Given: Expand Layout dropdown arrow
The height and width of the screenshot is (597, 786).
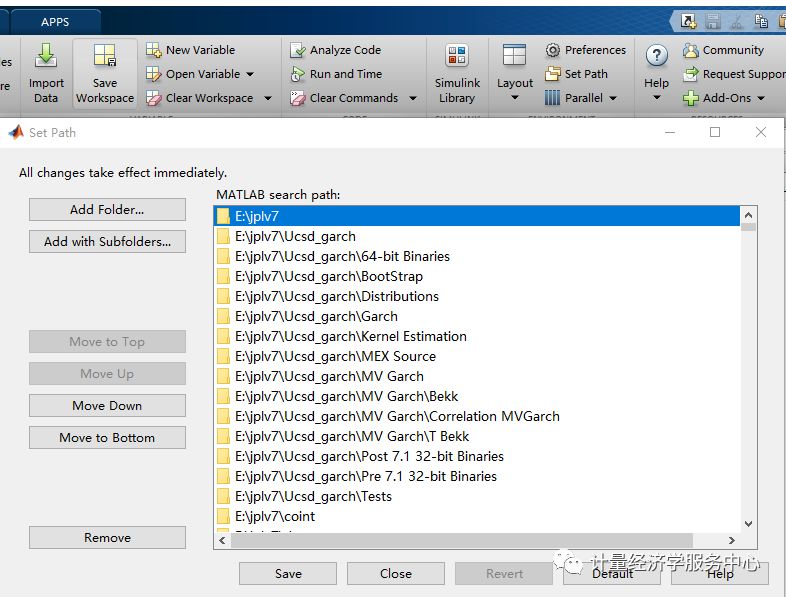Looking at the screenshot, I should 514,98.
